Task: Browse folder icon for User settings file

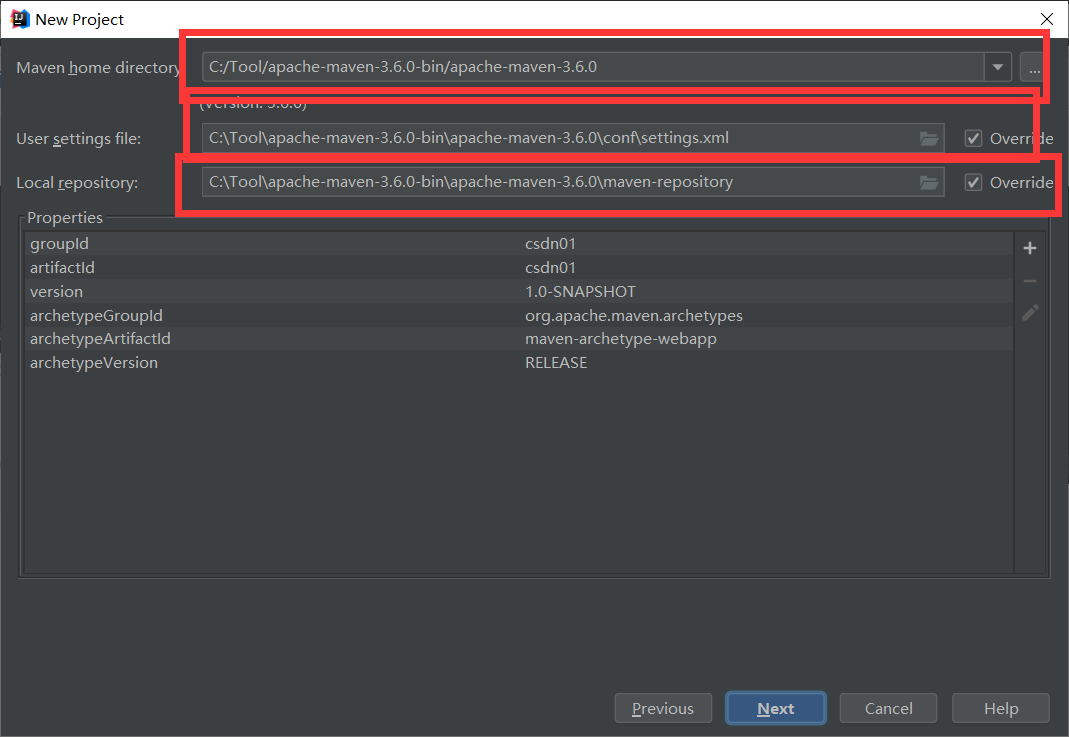Action: 929,138
